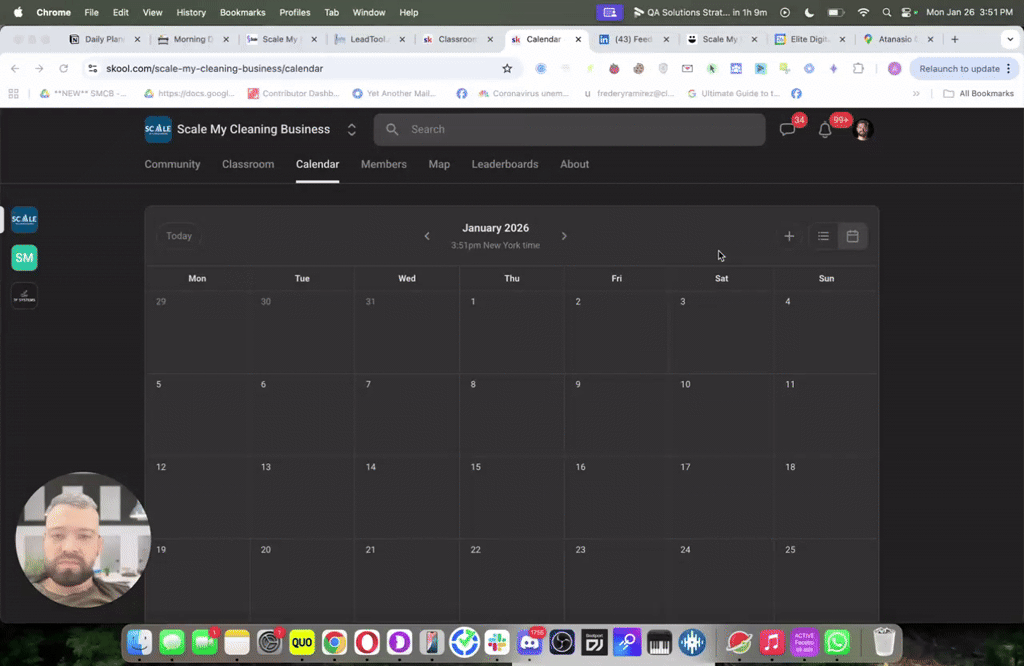Open Opera browser from the Dock
Screen dimensions: 1024x666
[x=367, y=642]
